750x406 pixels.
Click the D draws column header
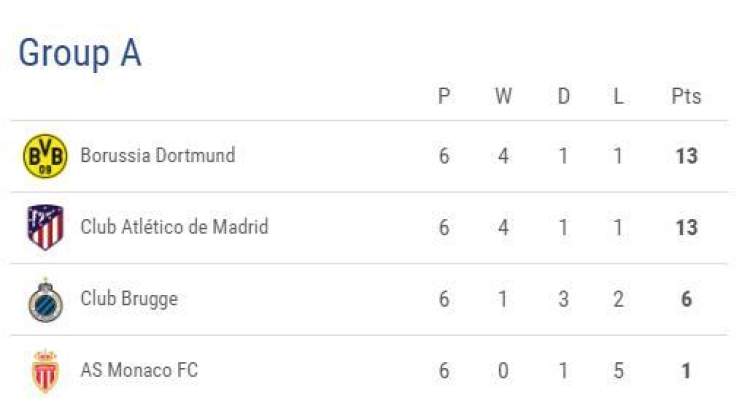click(563, 97)
